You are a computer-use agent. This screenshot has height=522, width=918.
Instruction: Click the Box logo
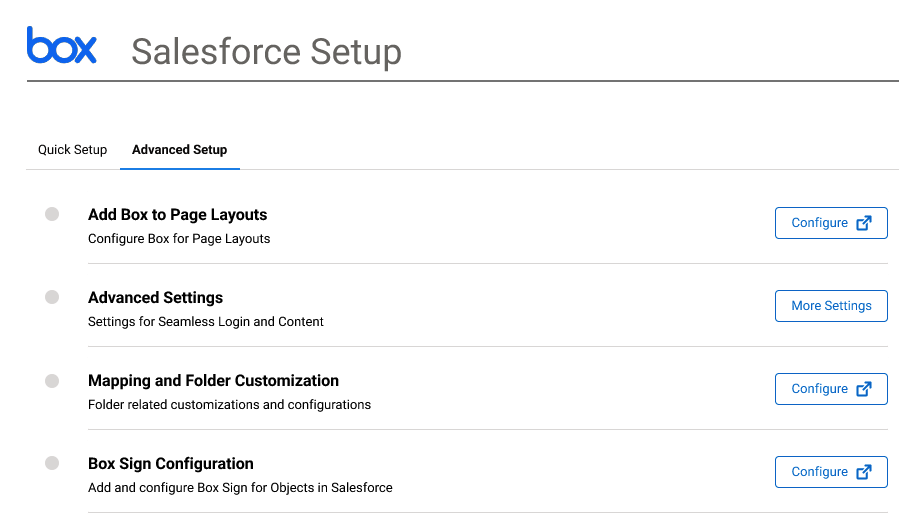(x=61, y=45)
